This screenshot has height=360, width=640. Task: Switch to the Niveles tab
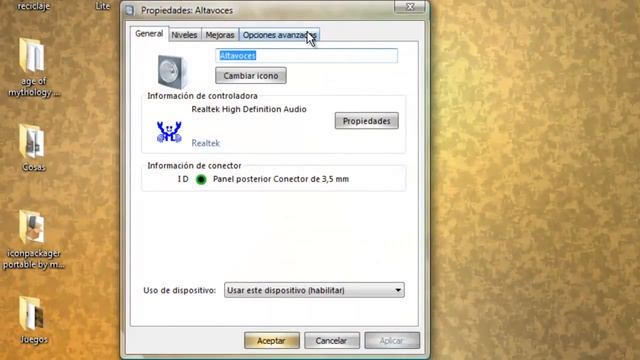point(184,35)
